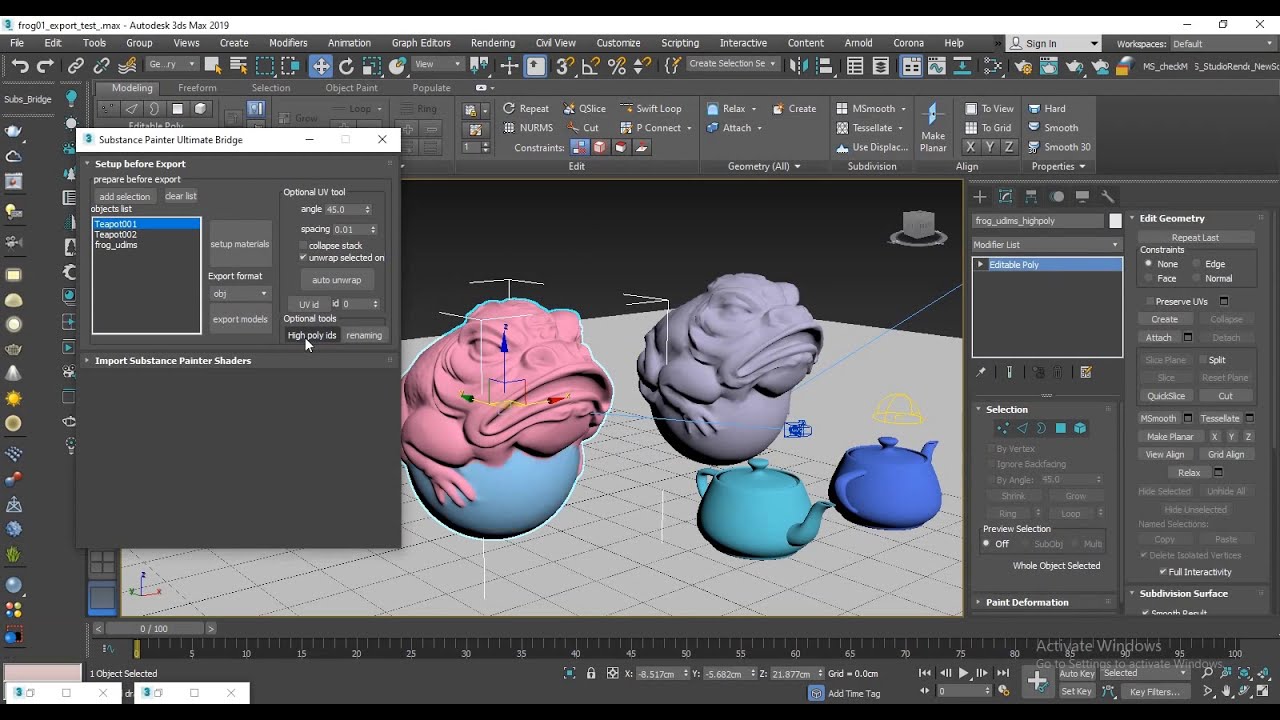Click the angle value field 45.0
Screen dimensions: 1280x720
343,209
